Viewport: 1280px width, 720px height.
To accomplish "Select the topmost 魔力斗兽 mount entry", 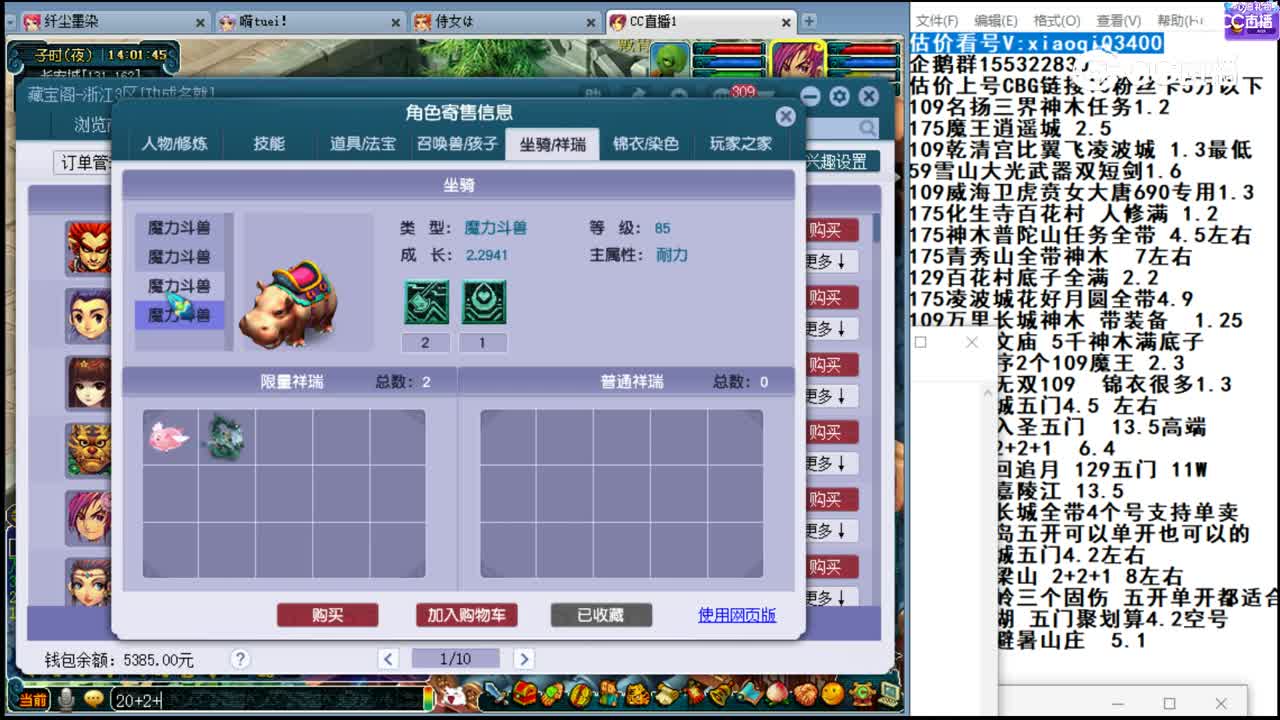I will pos(180,228).
